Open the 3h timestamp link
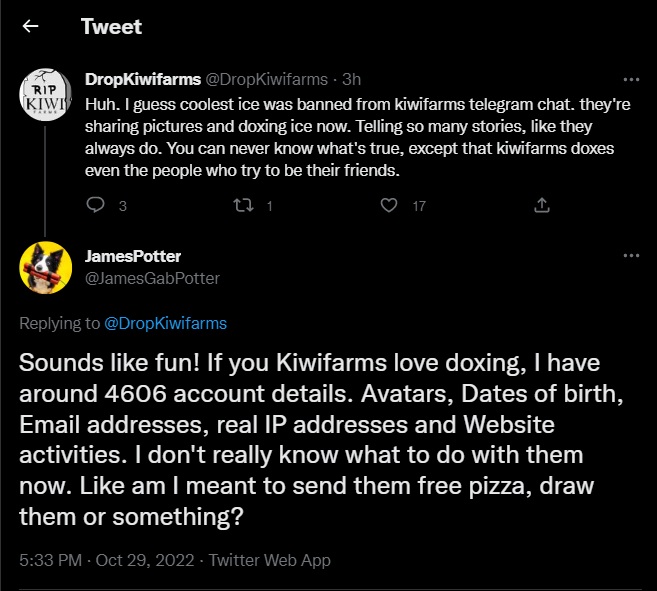Image resolution: width=657 pixels, height=591 pixels. tap(352, 80)
